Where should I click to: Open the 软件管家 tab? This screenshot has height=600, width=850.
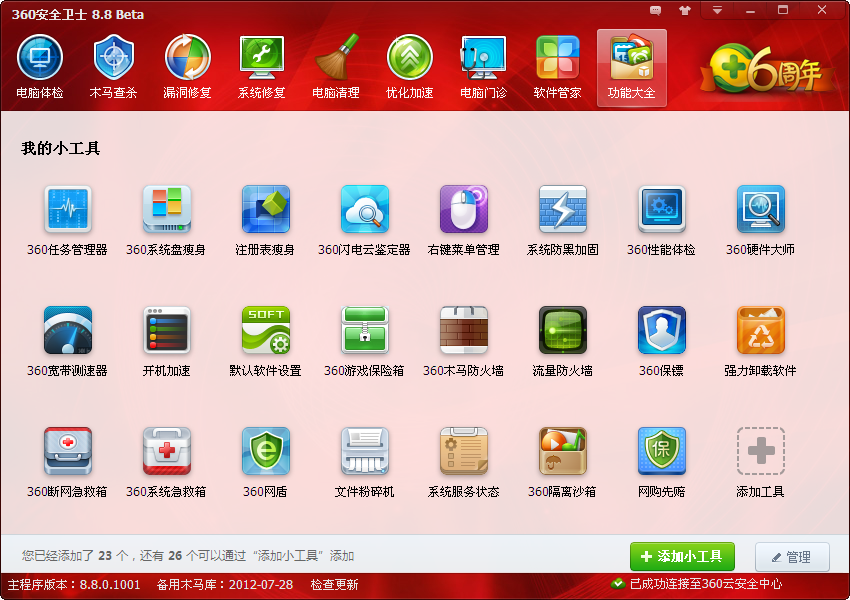click(557, 65)
